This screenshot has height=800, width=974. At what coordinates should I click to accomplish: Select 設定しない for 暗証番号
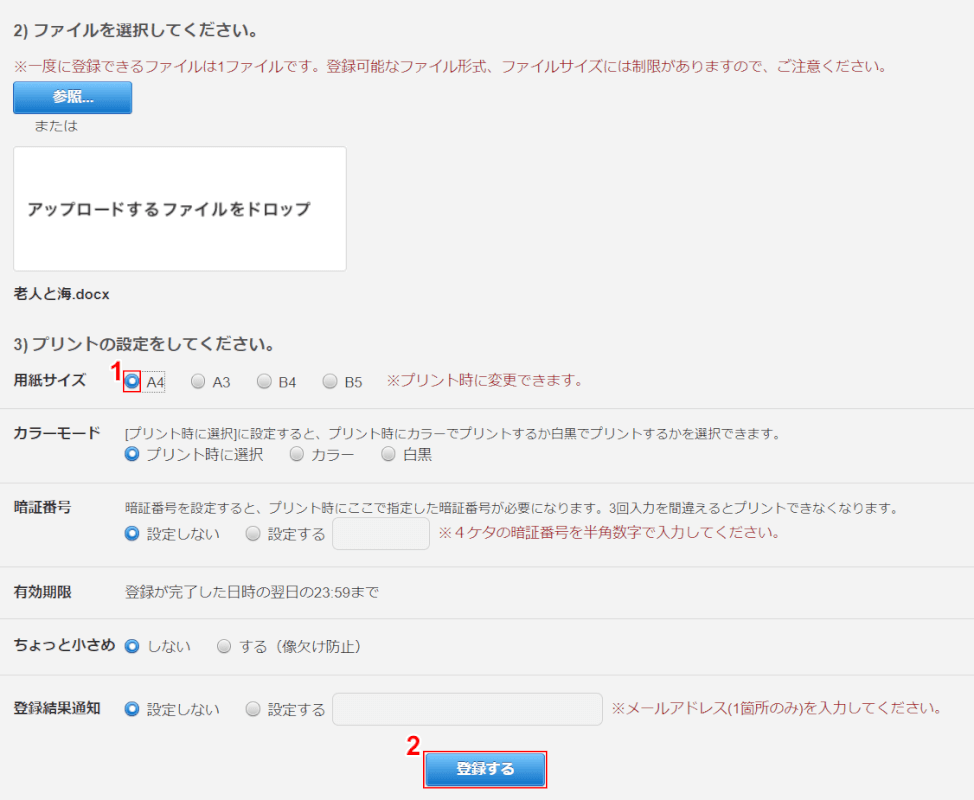[132, 534]
